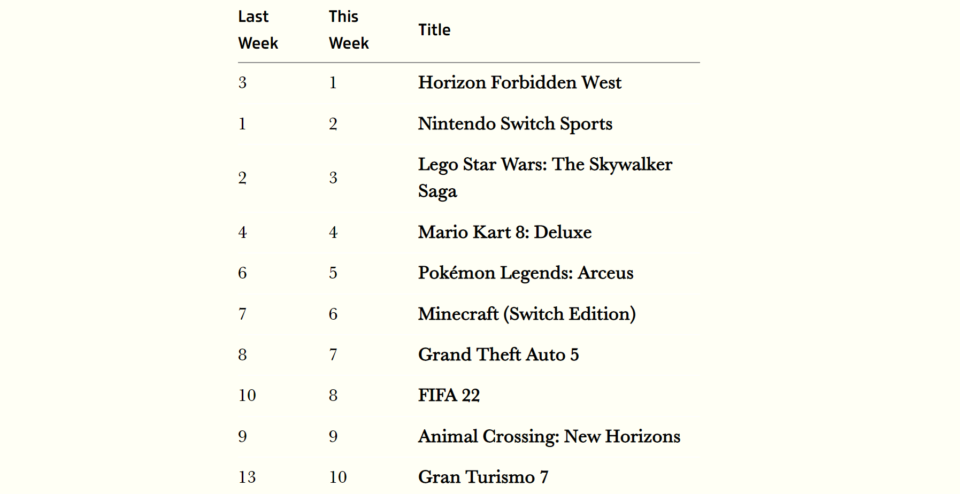
Task: Click the Gran Turismo 7 title
Action: [483, 477]
